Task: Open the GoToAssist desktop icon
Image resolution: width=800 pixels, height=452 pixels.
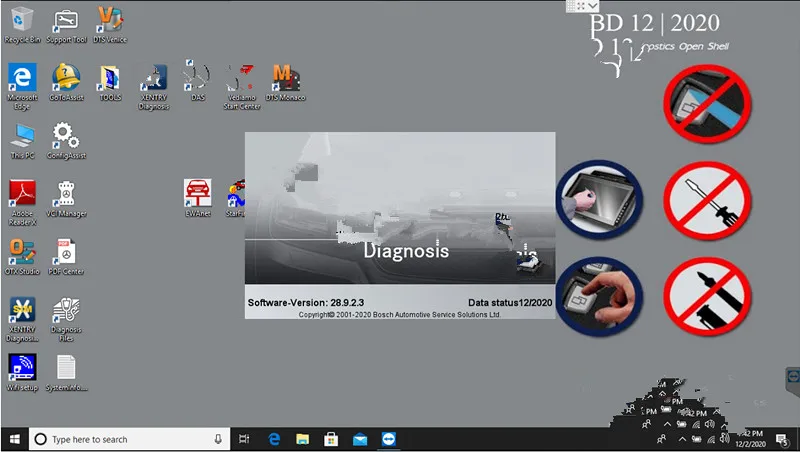Action: (66, 78)
